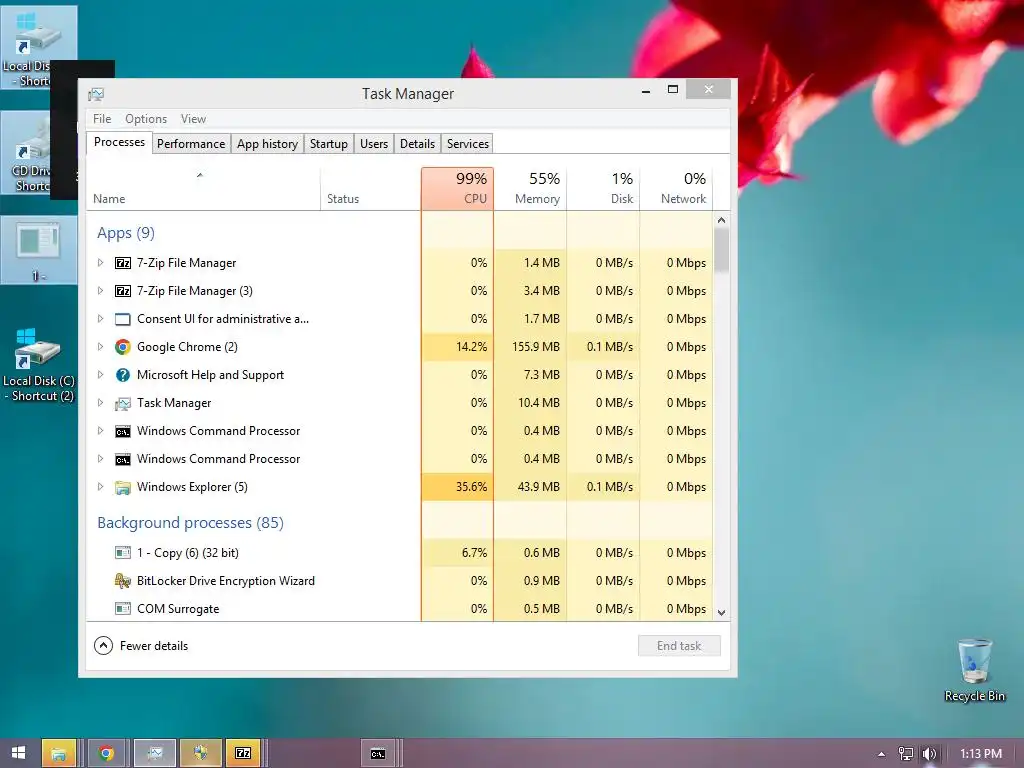The width and height of the screenshot is (1024, 768).
Task: Select Local Disk (C) - Shortcut (2) icon
Action: point(39,364)
